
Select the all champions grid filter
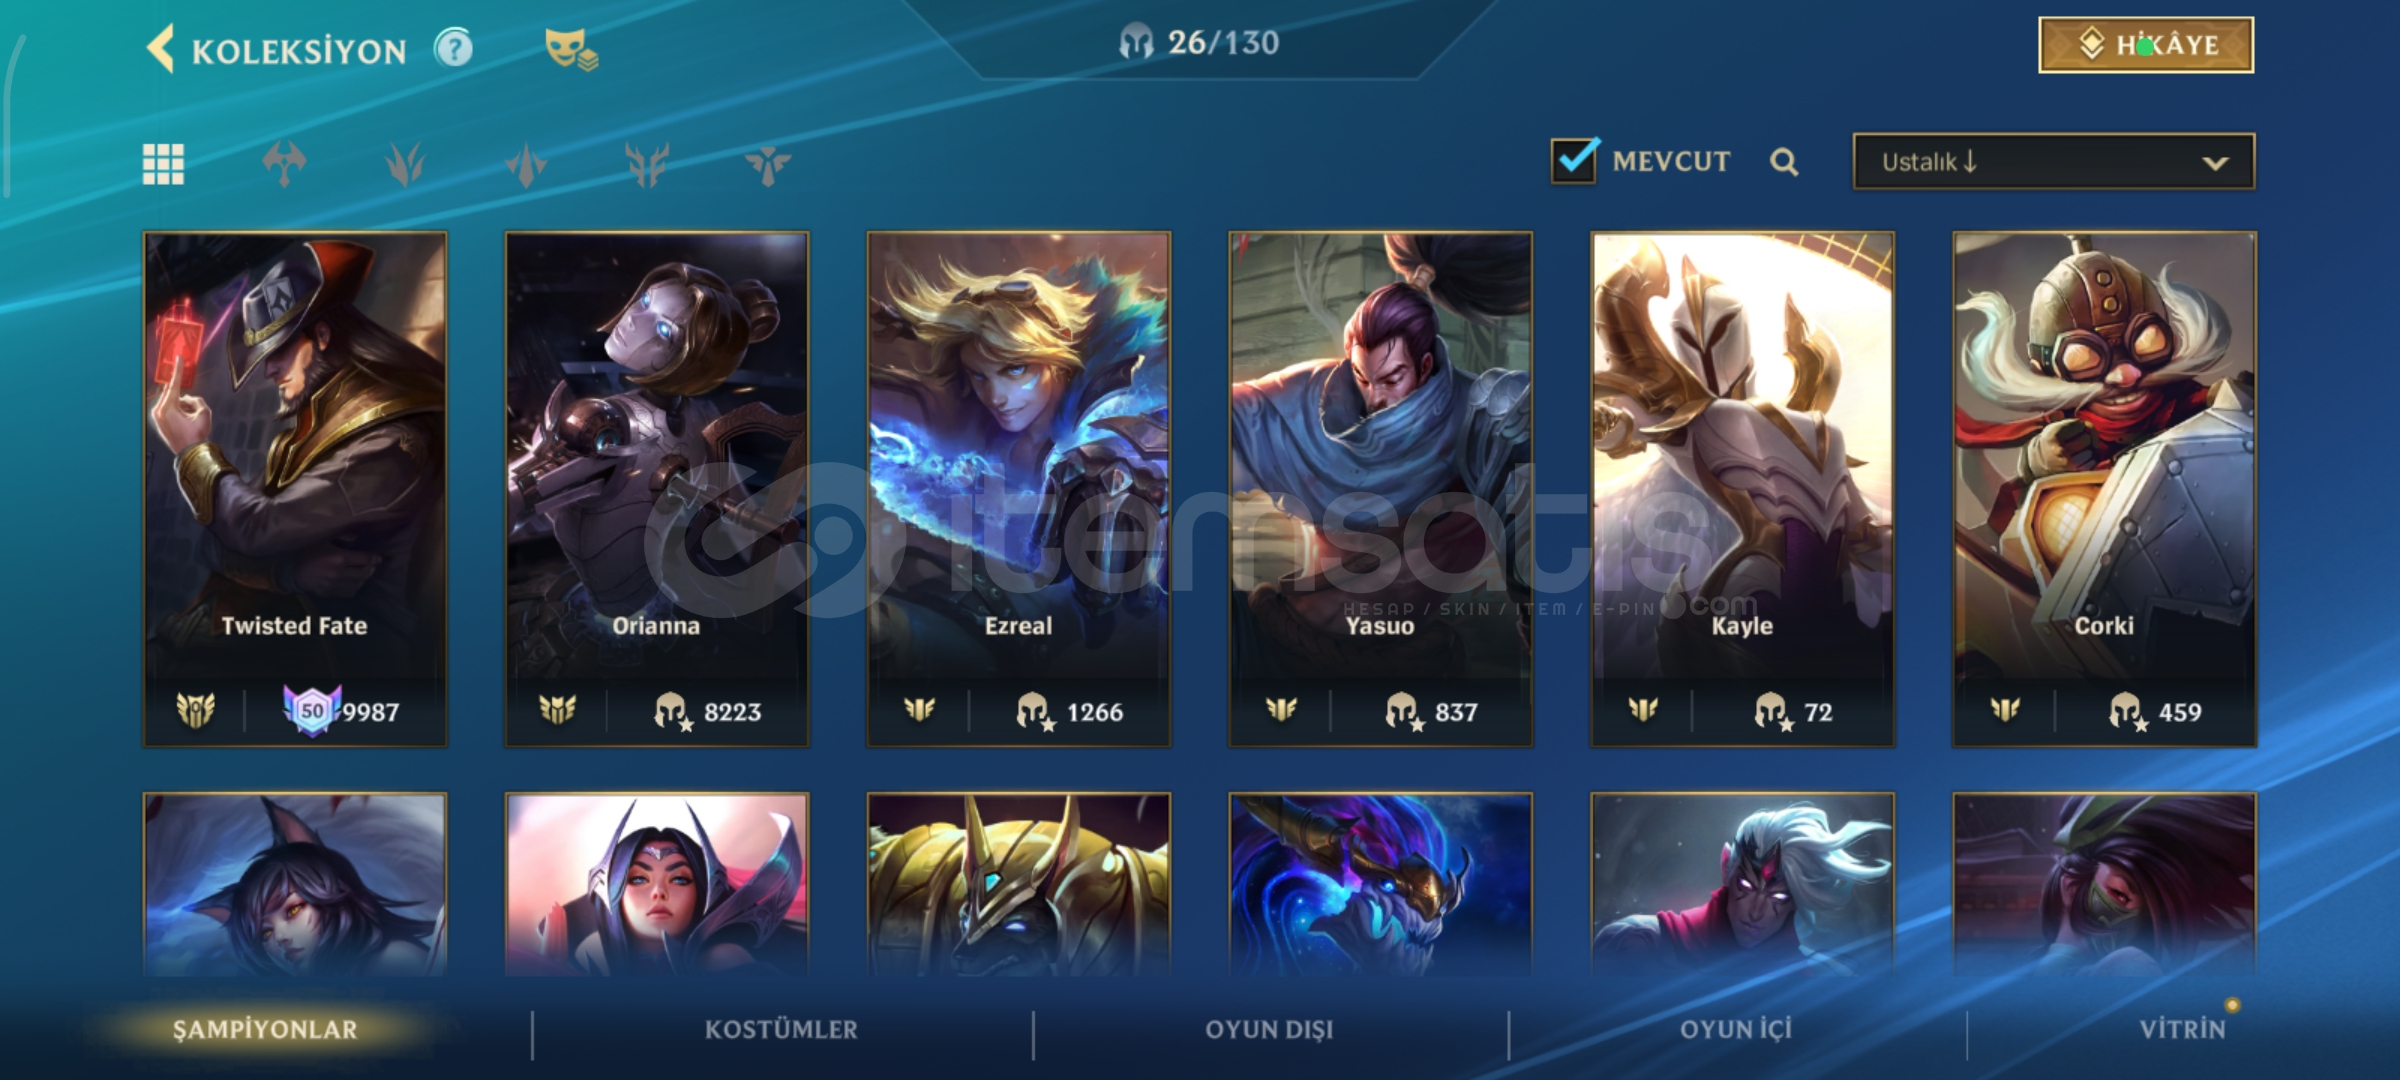[163, 164]
